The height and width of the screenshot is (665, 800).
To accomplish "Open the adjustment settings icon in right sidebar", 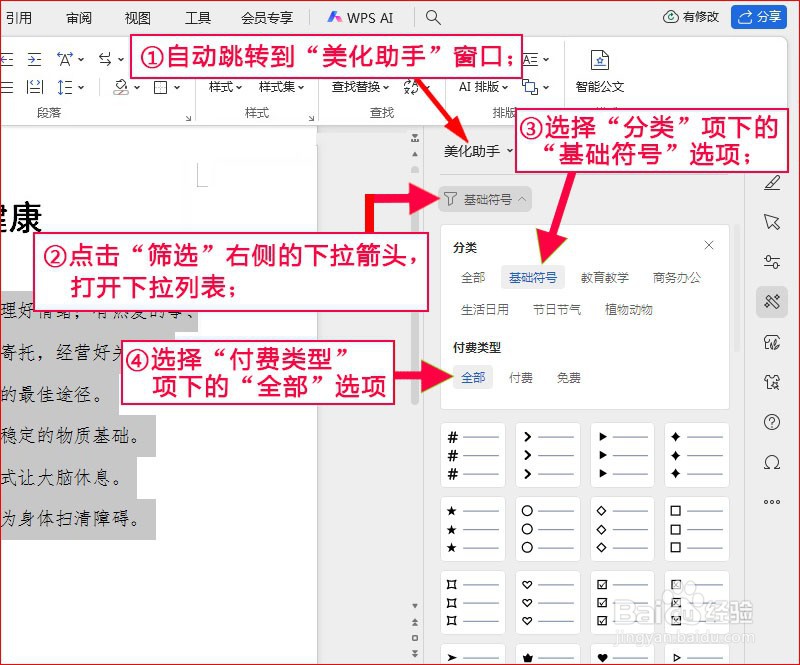I will point(771,261).
